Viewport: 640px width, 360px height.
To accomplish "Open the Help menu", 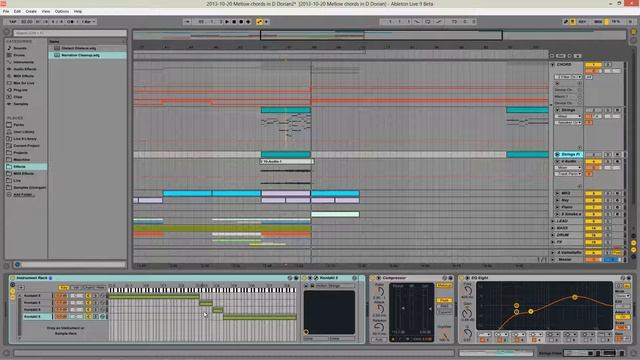I will coord(78,11).
